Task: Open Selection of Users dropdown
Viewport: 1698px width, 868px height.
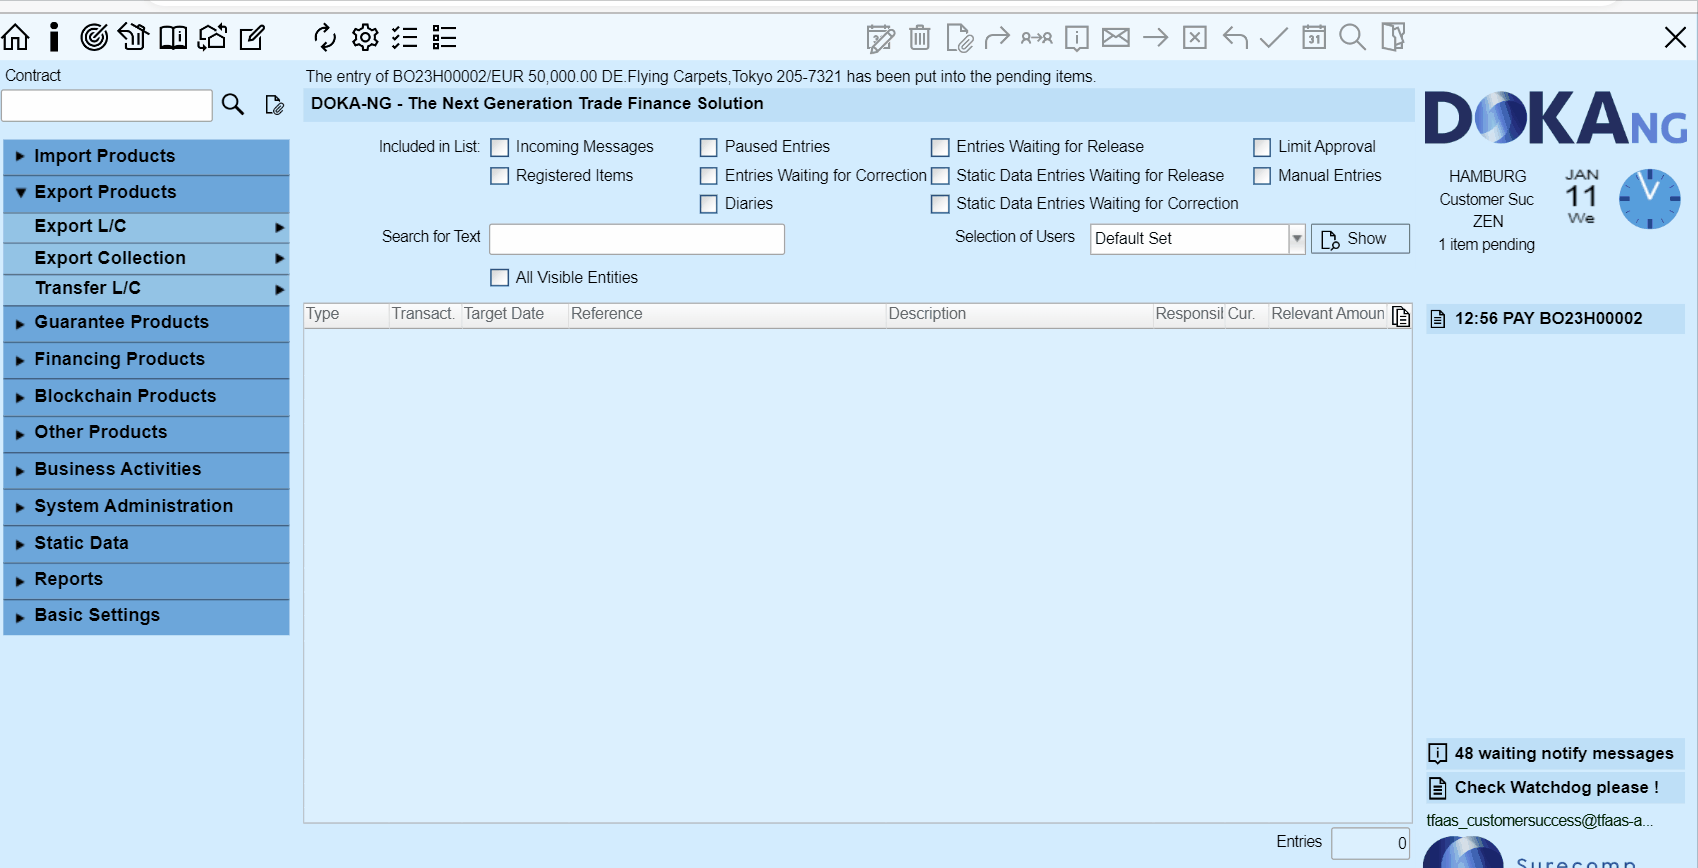Action: pos(1297,238)
